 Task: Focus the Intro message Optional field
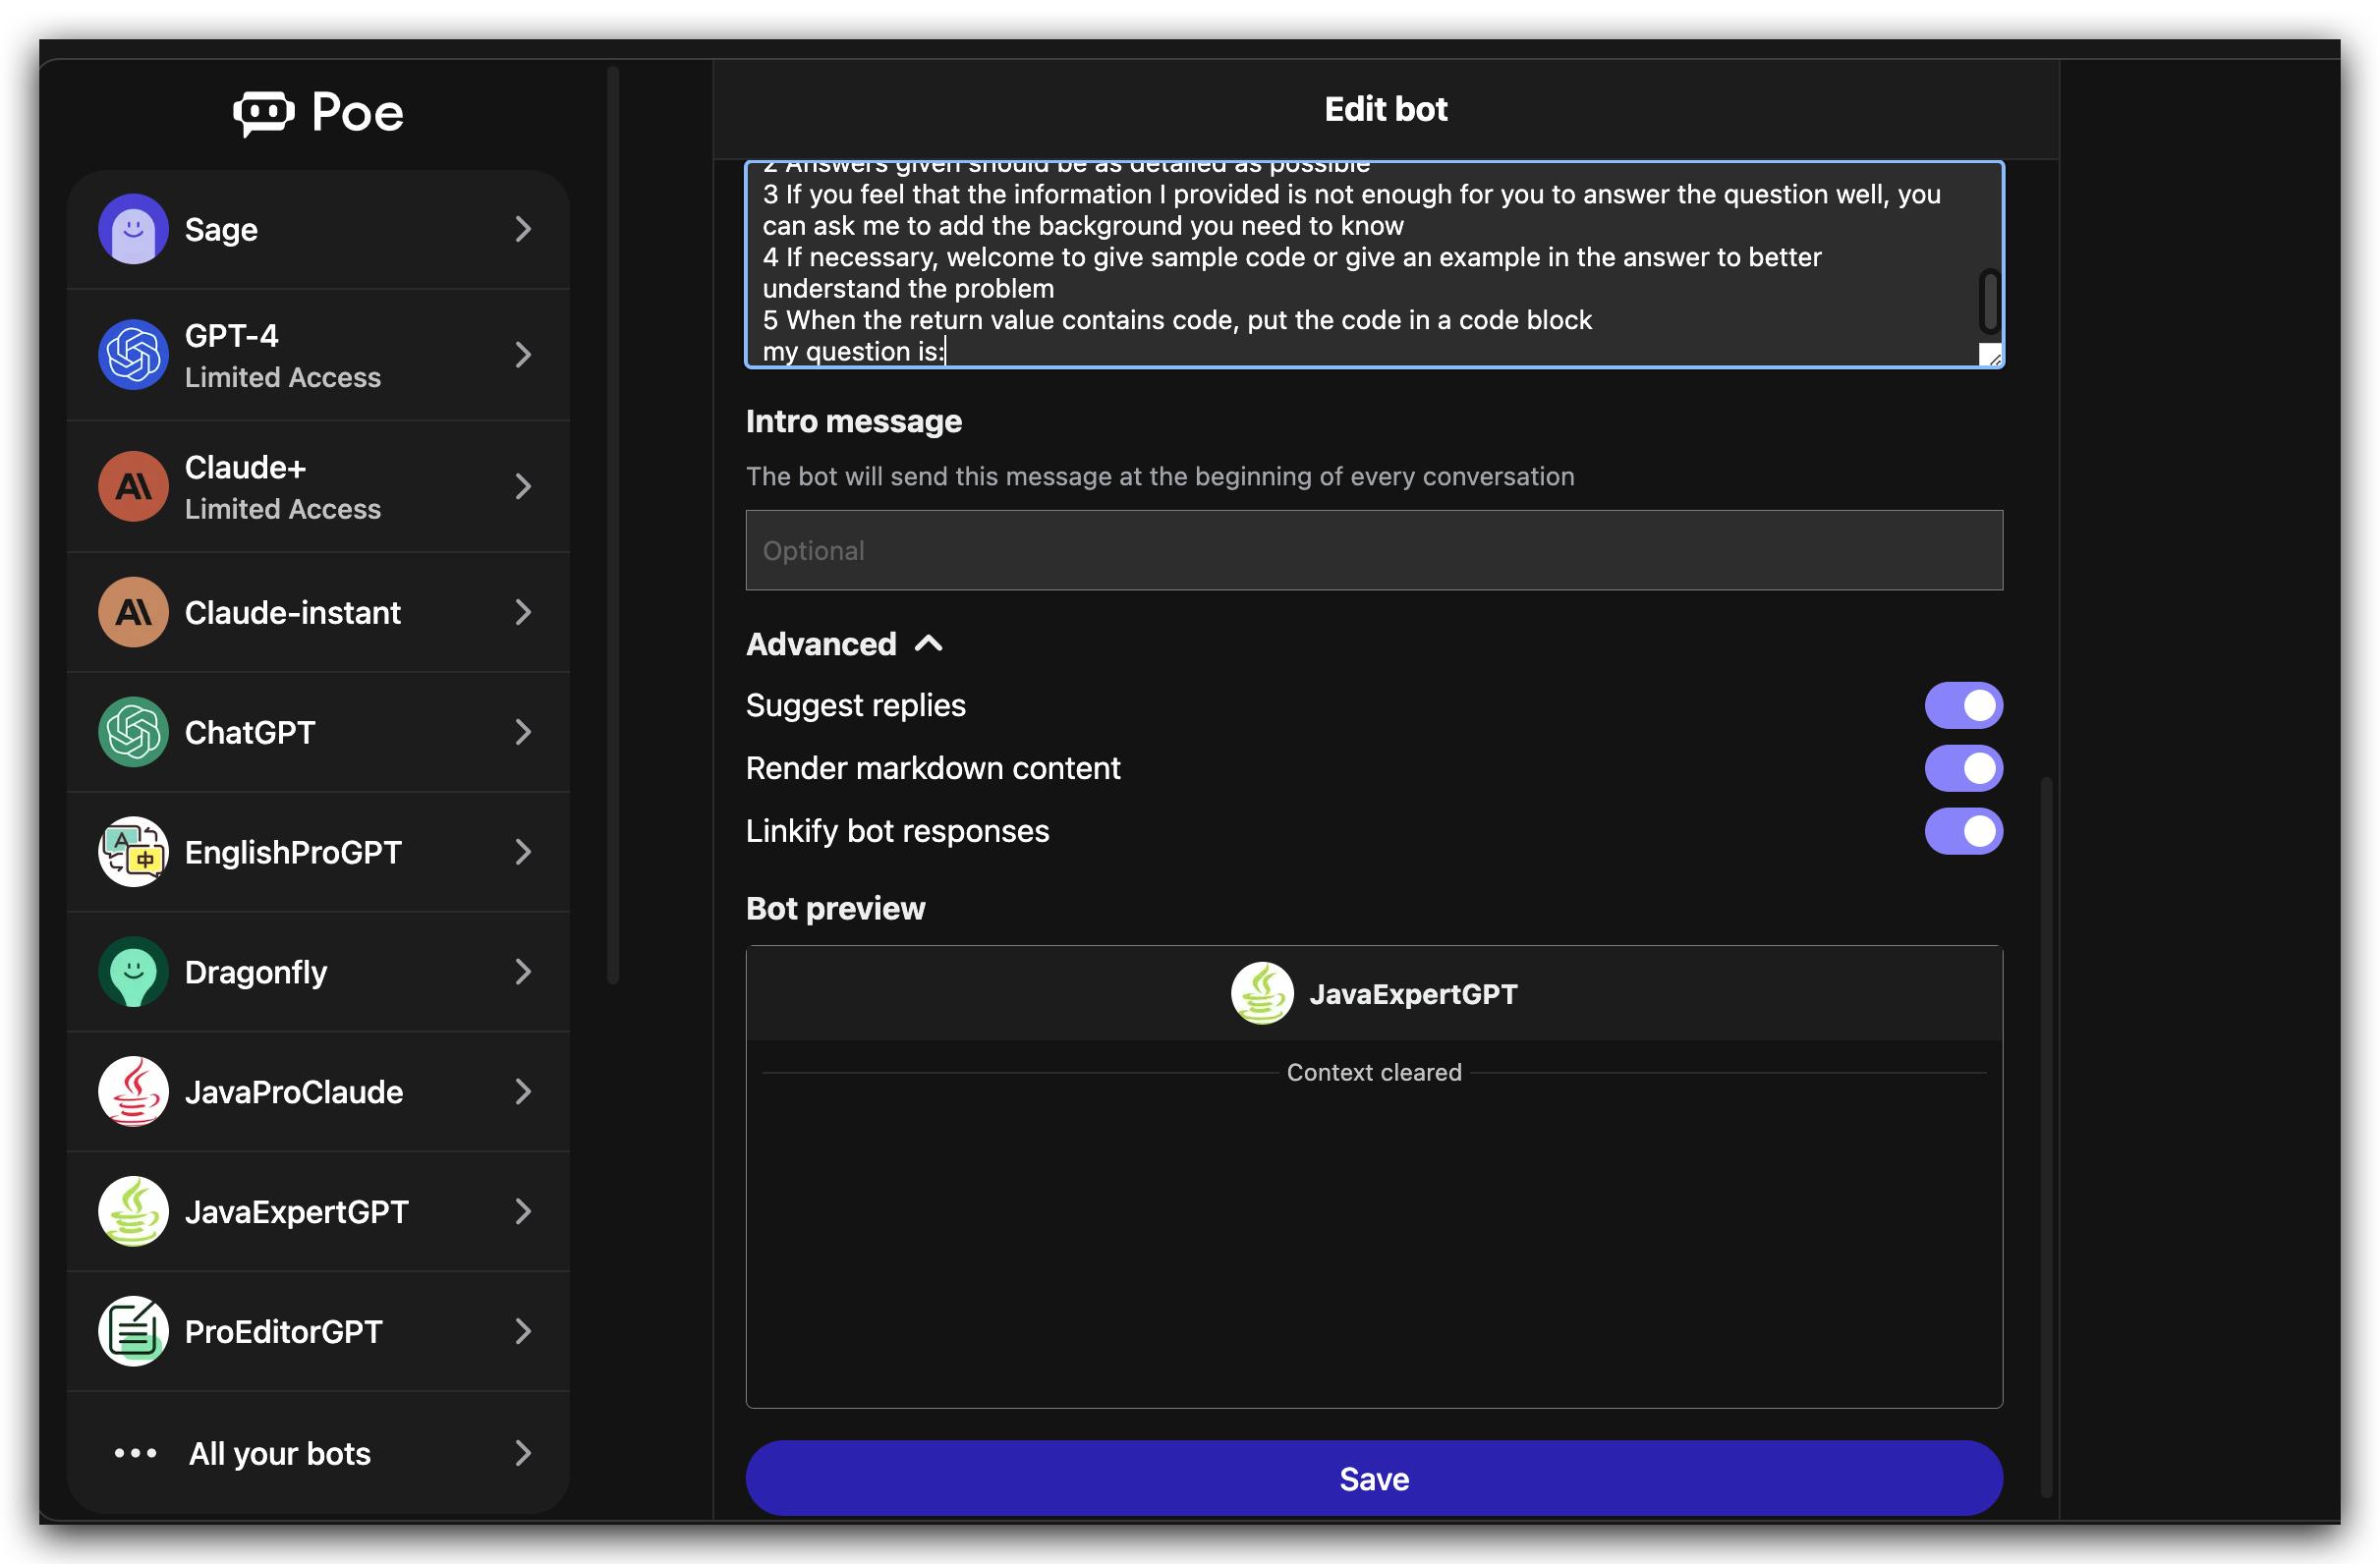point(1374,551)
